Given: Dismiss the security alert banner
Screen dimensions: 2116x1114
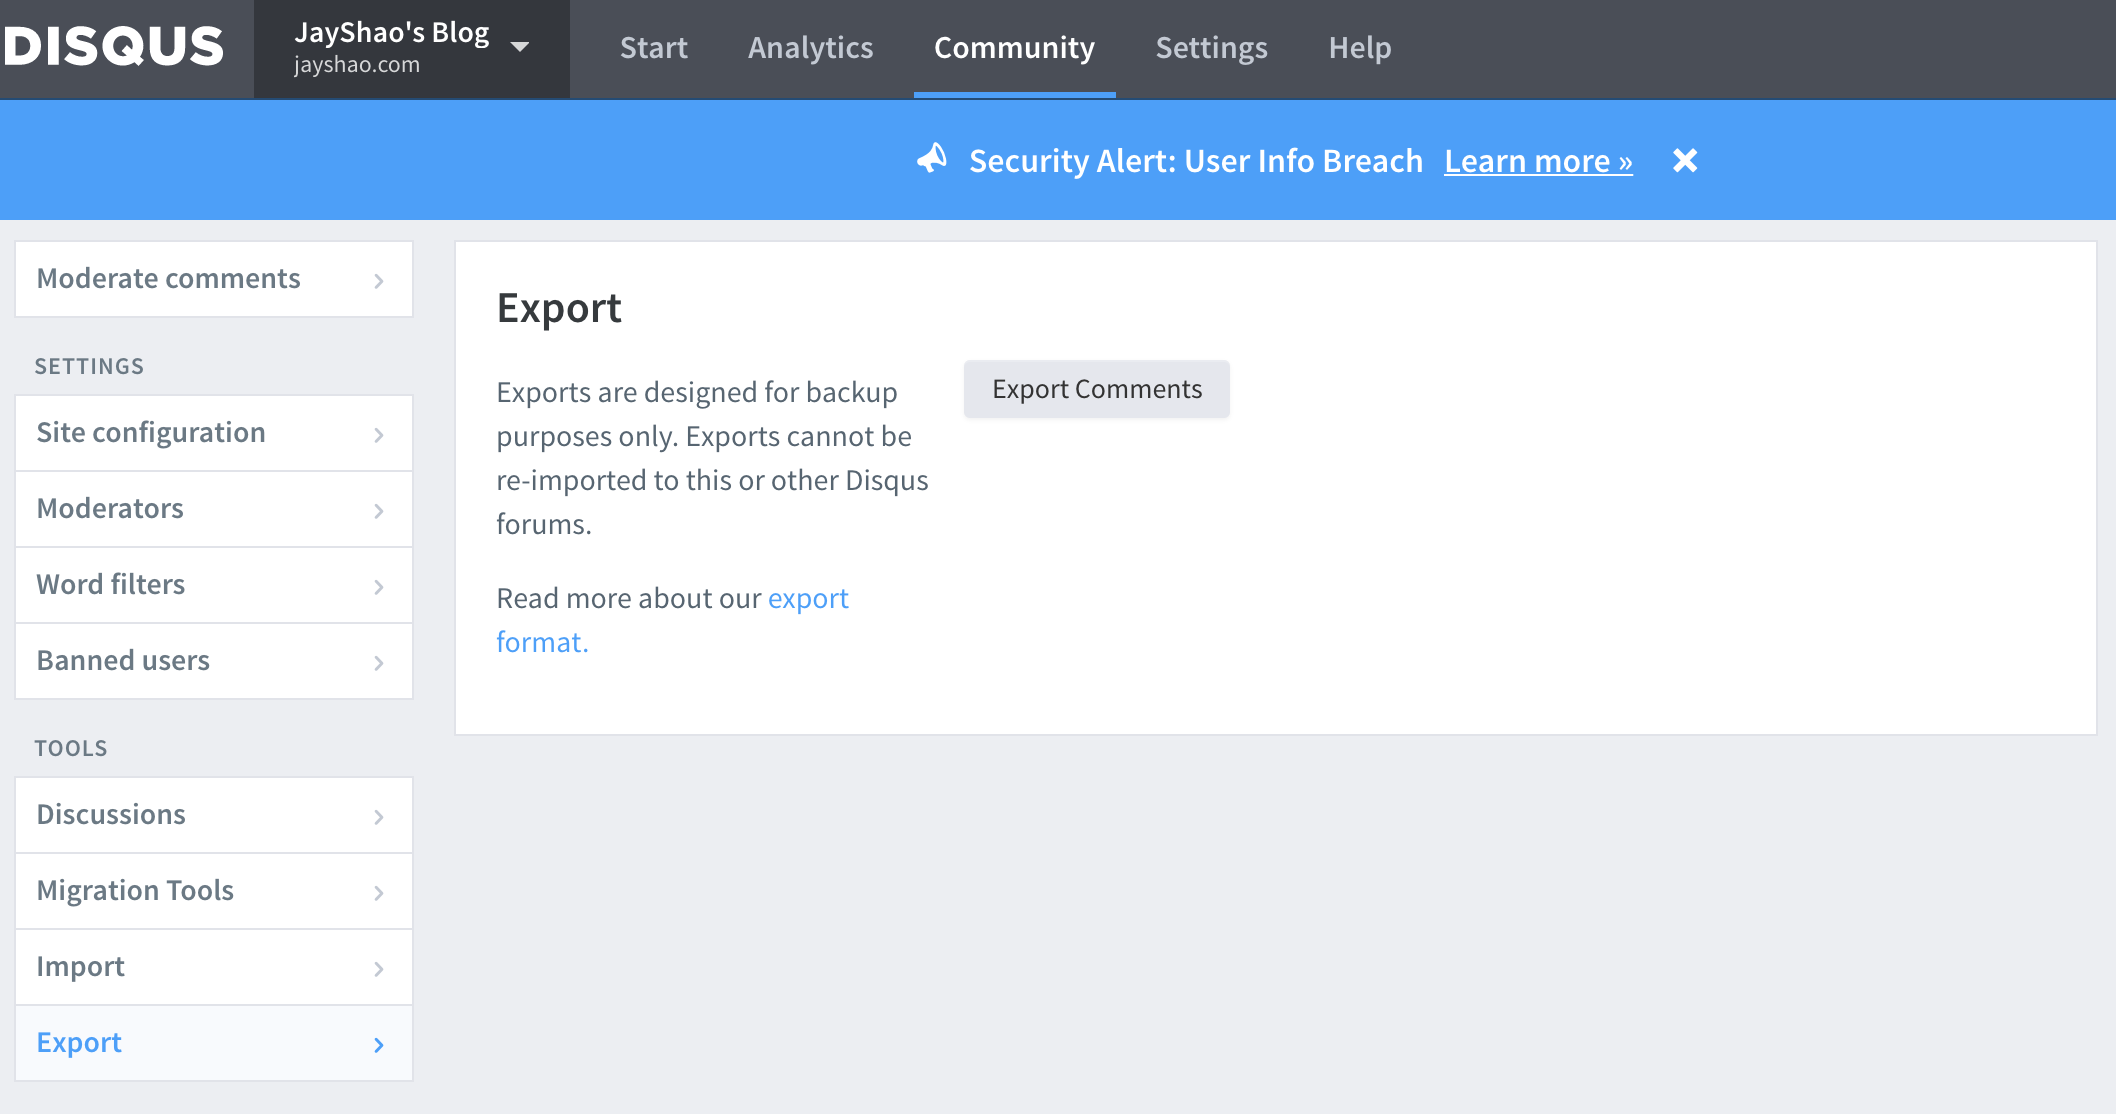Looking at the screenshot, I should click(x=1685, y=160).
